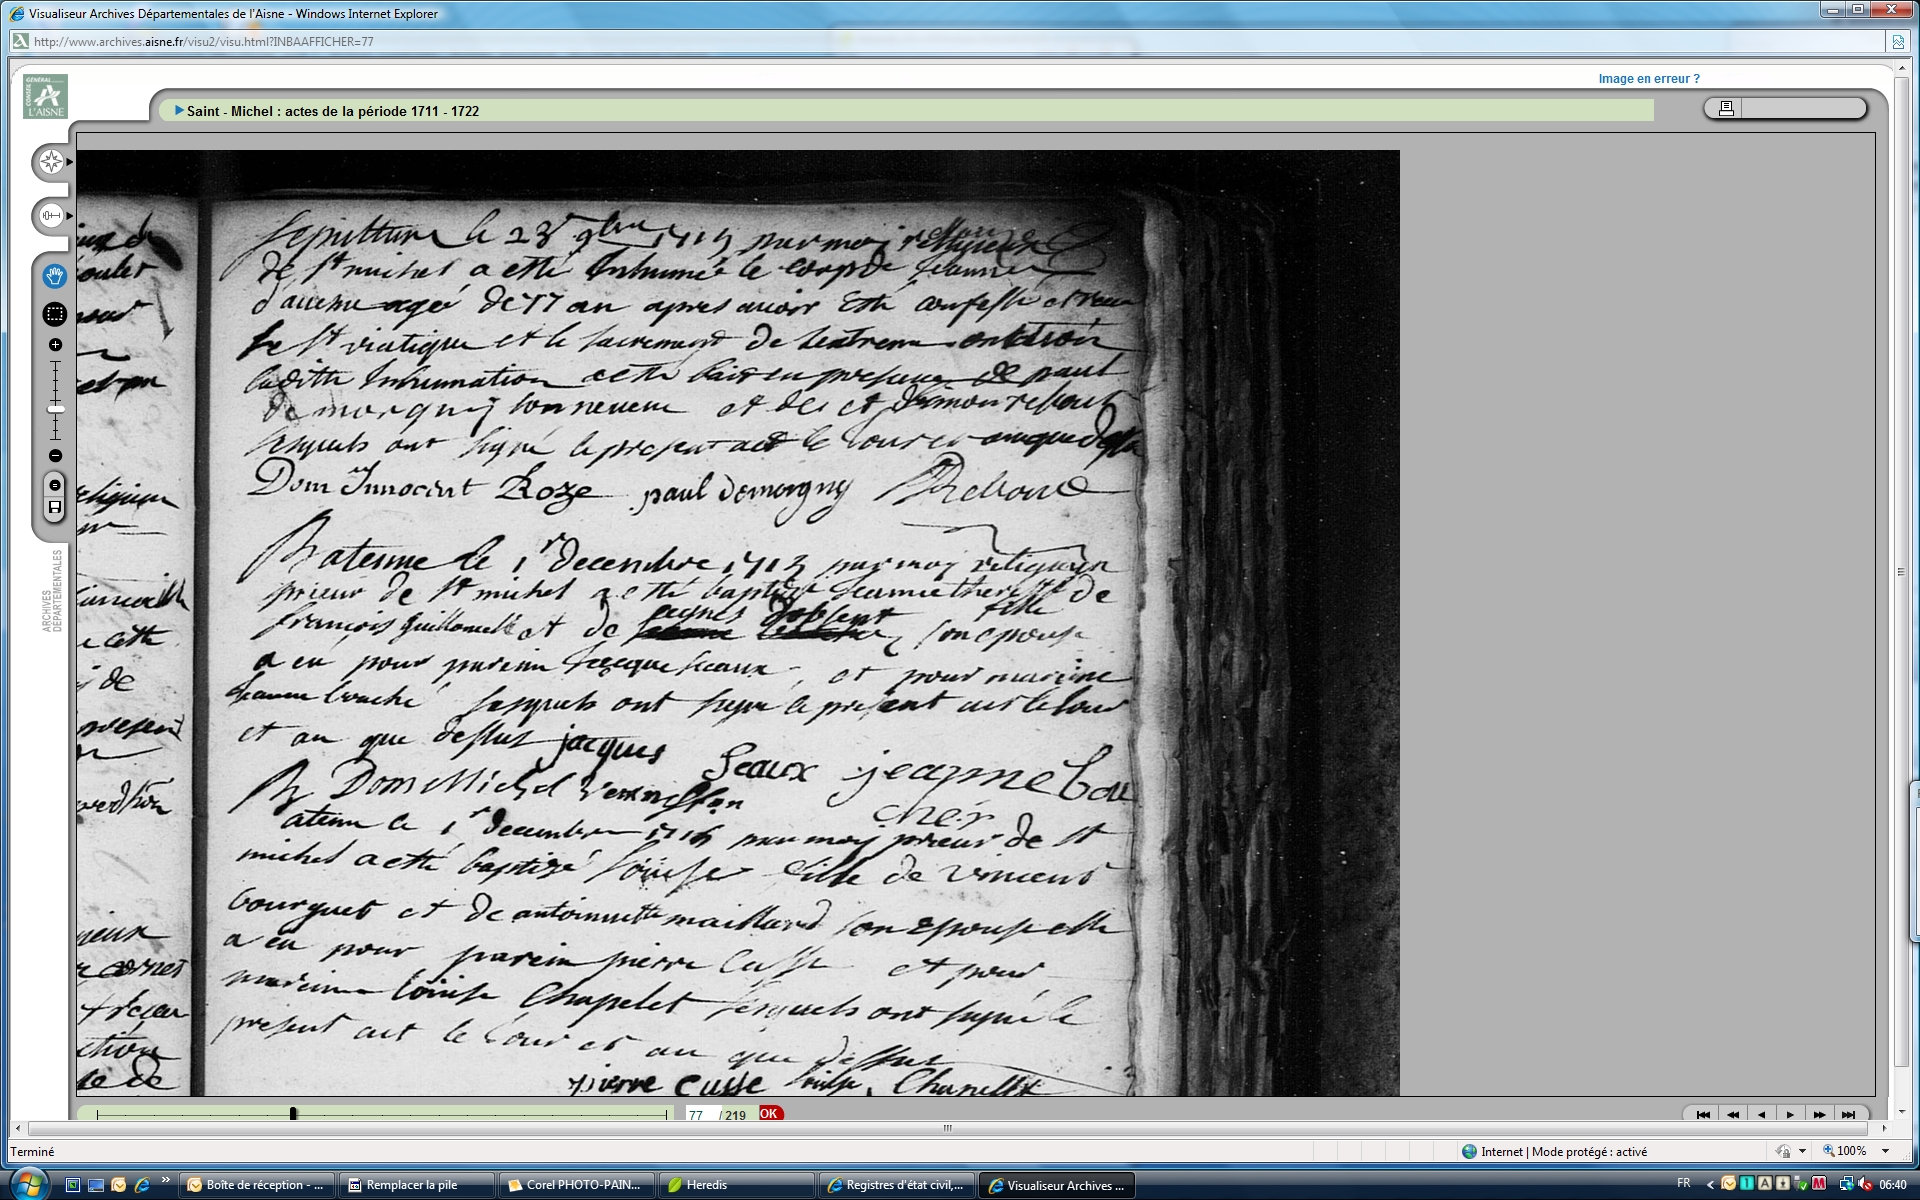1920x1200 pixels.
Task: Switch to Corel PHOTO-PAINT taskbar window
Action: [x=575, y=1185]
